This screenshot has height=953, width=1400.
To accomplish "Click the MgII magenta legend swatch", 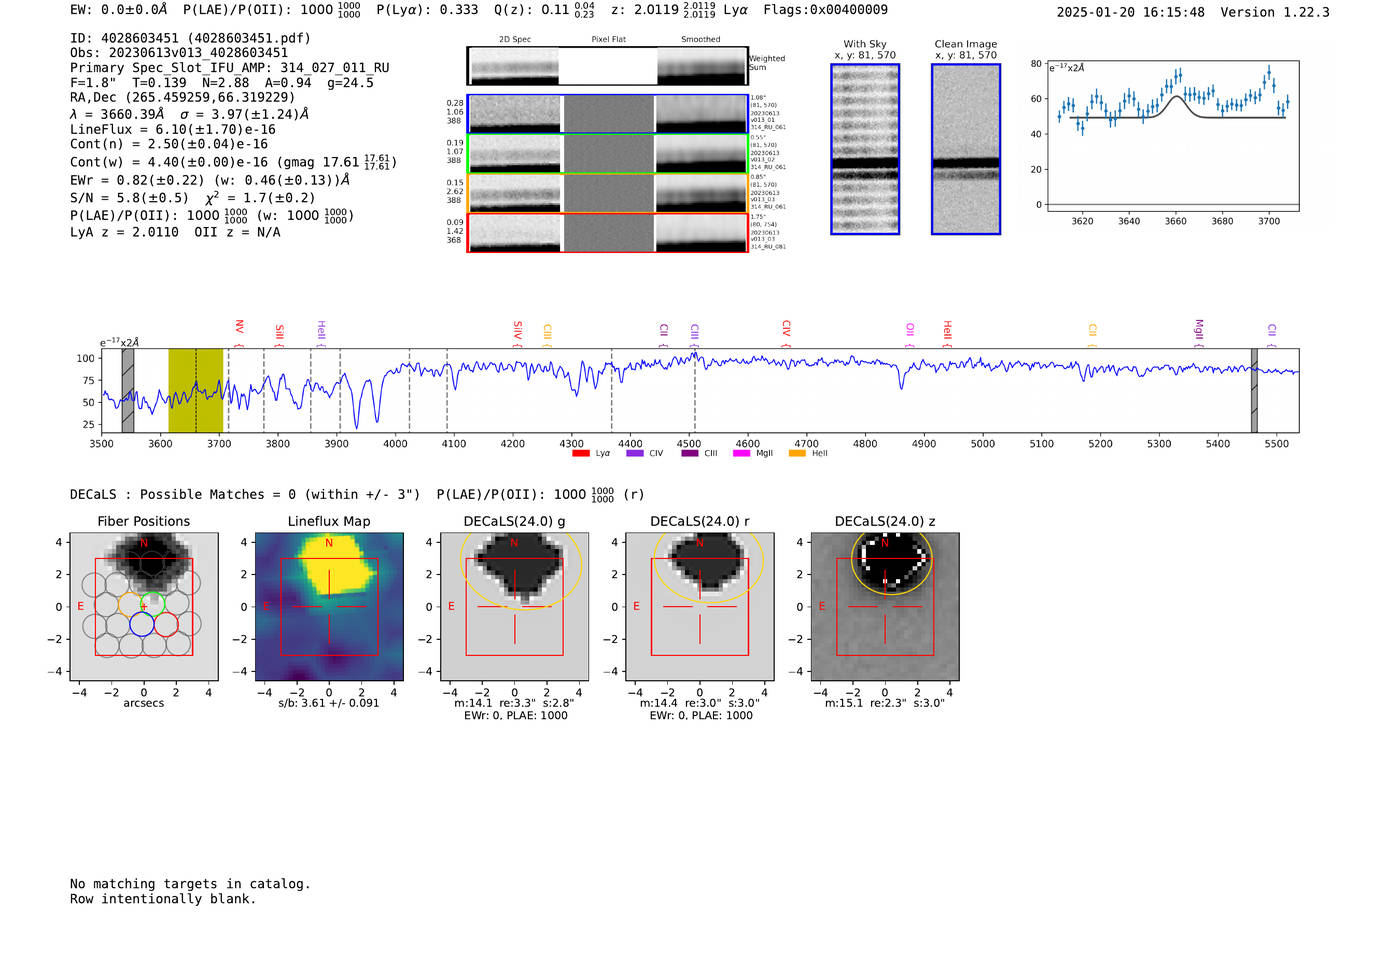I will point(741,454).
